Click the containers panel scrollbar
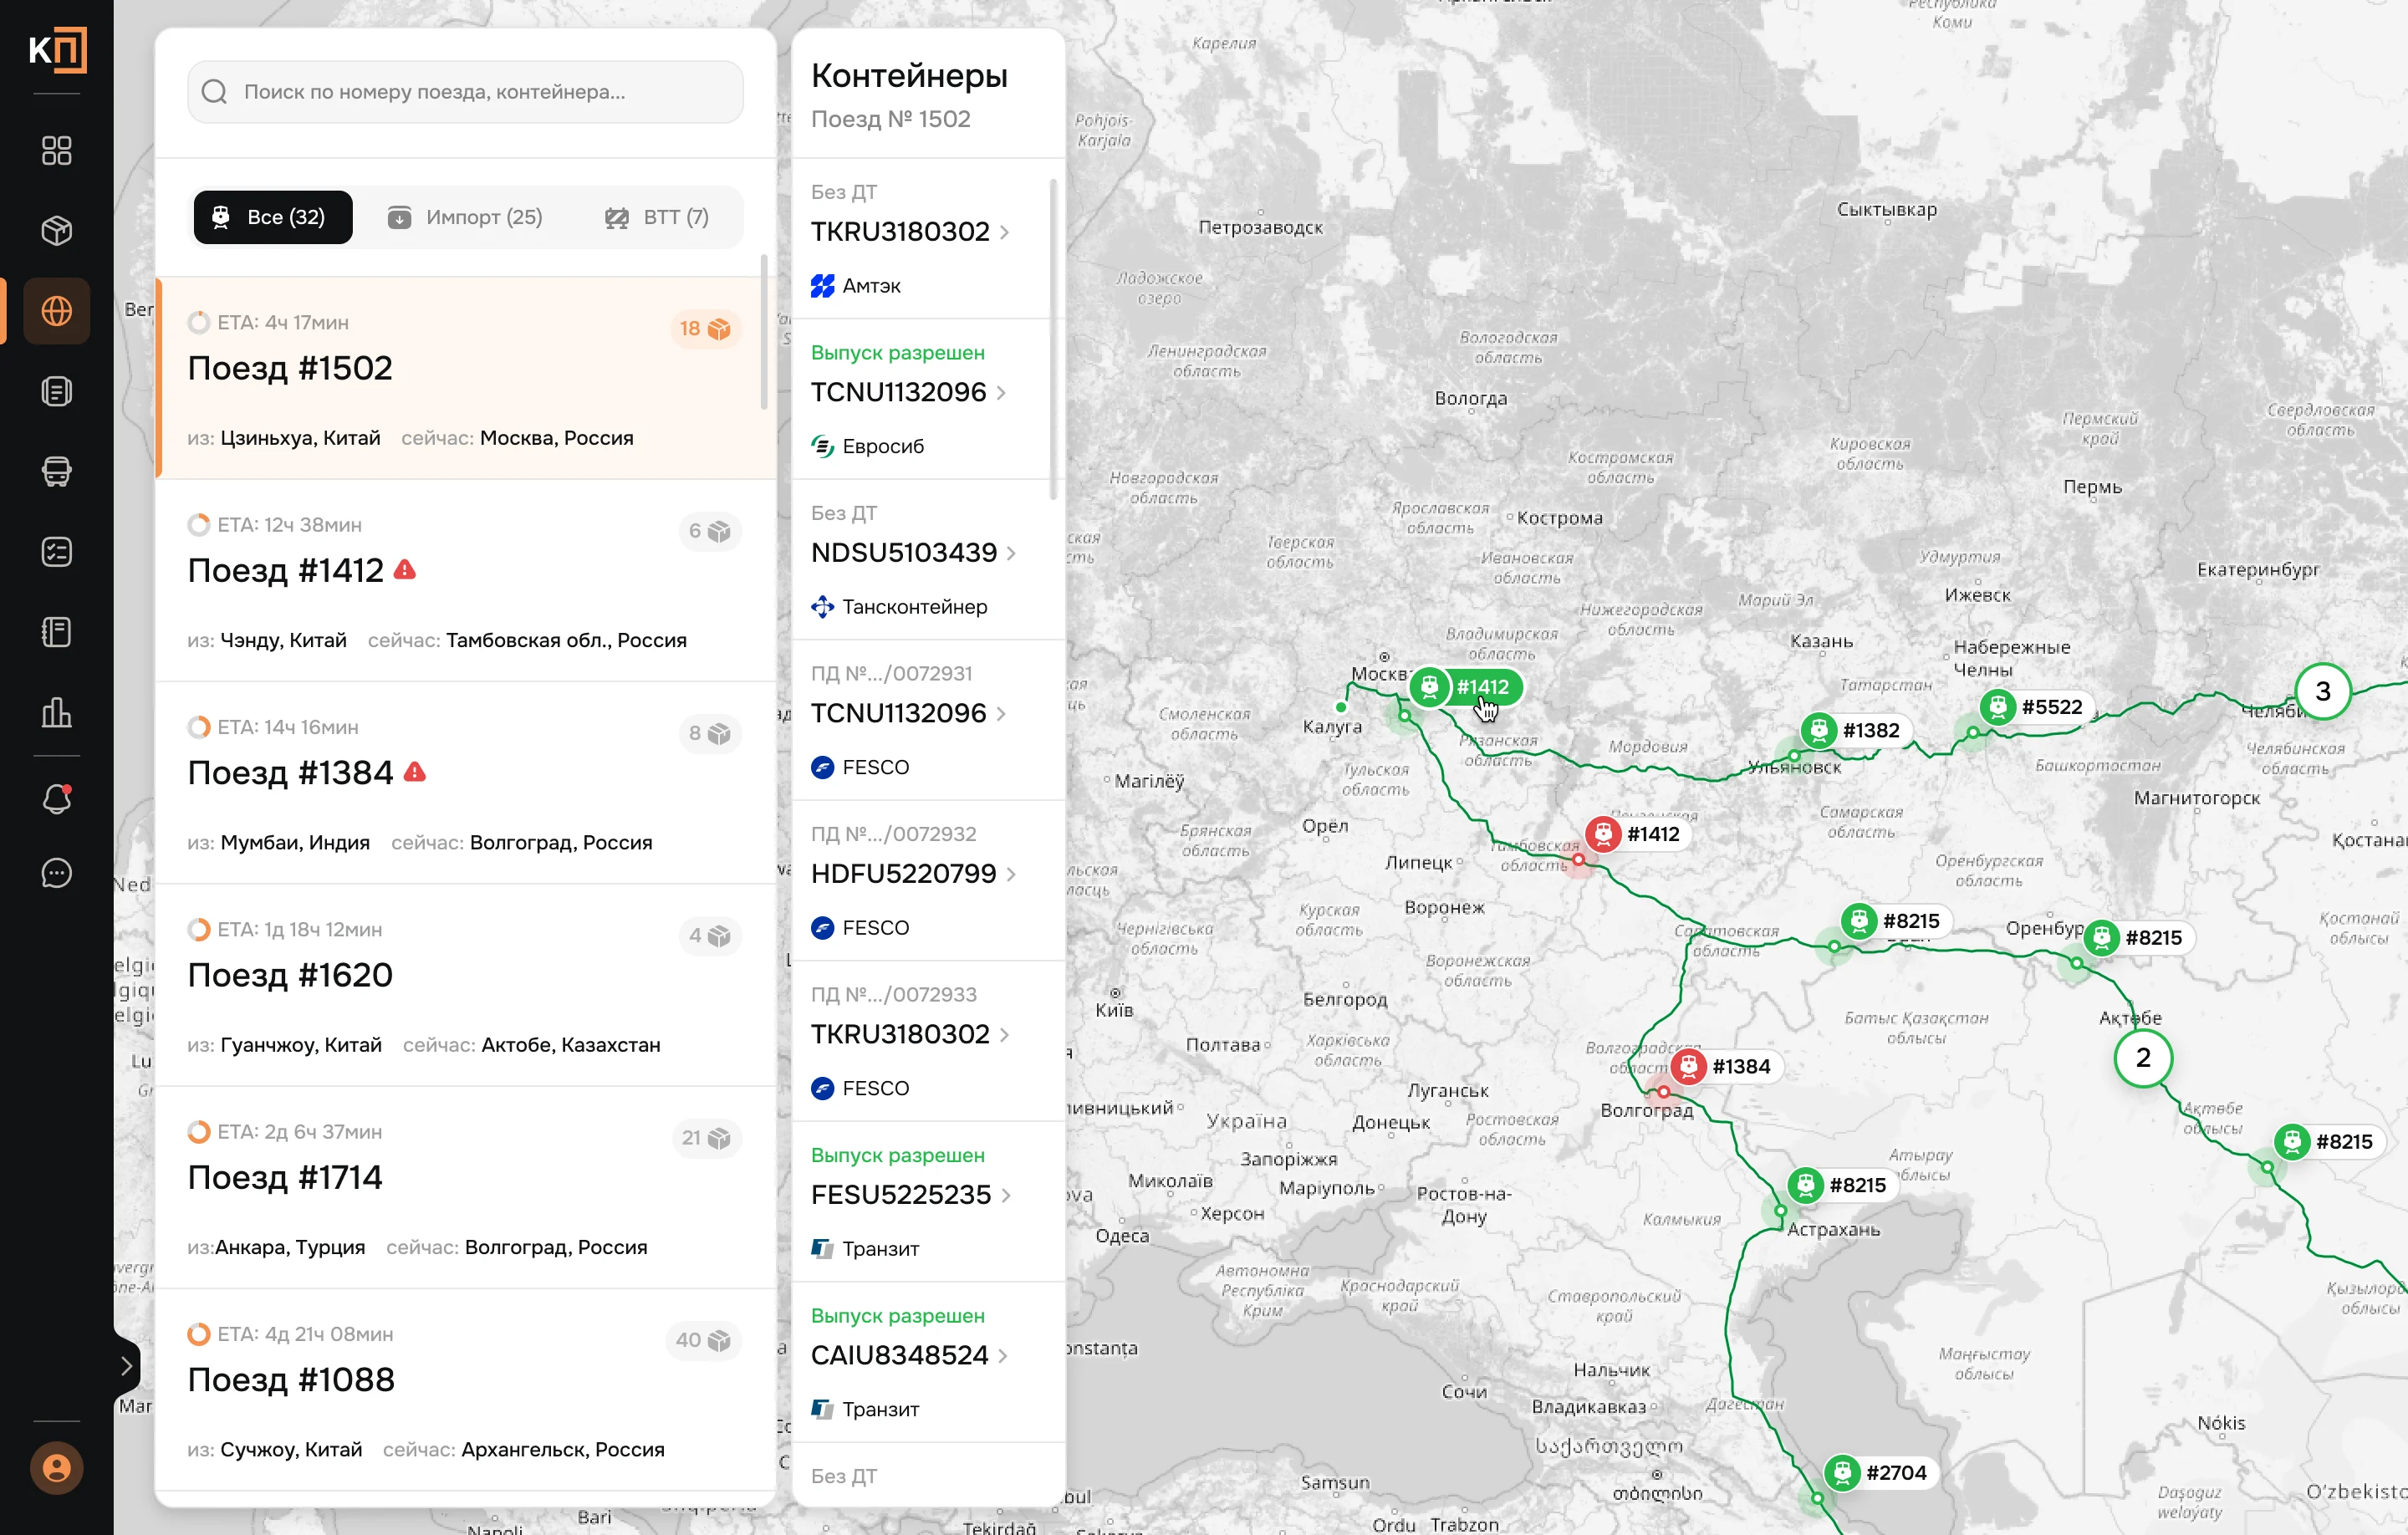This screenshot has height=1535, width=2408. tap(1053, 340)
